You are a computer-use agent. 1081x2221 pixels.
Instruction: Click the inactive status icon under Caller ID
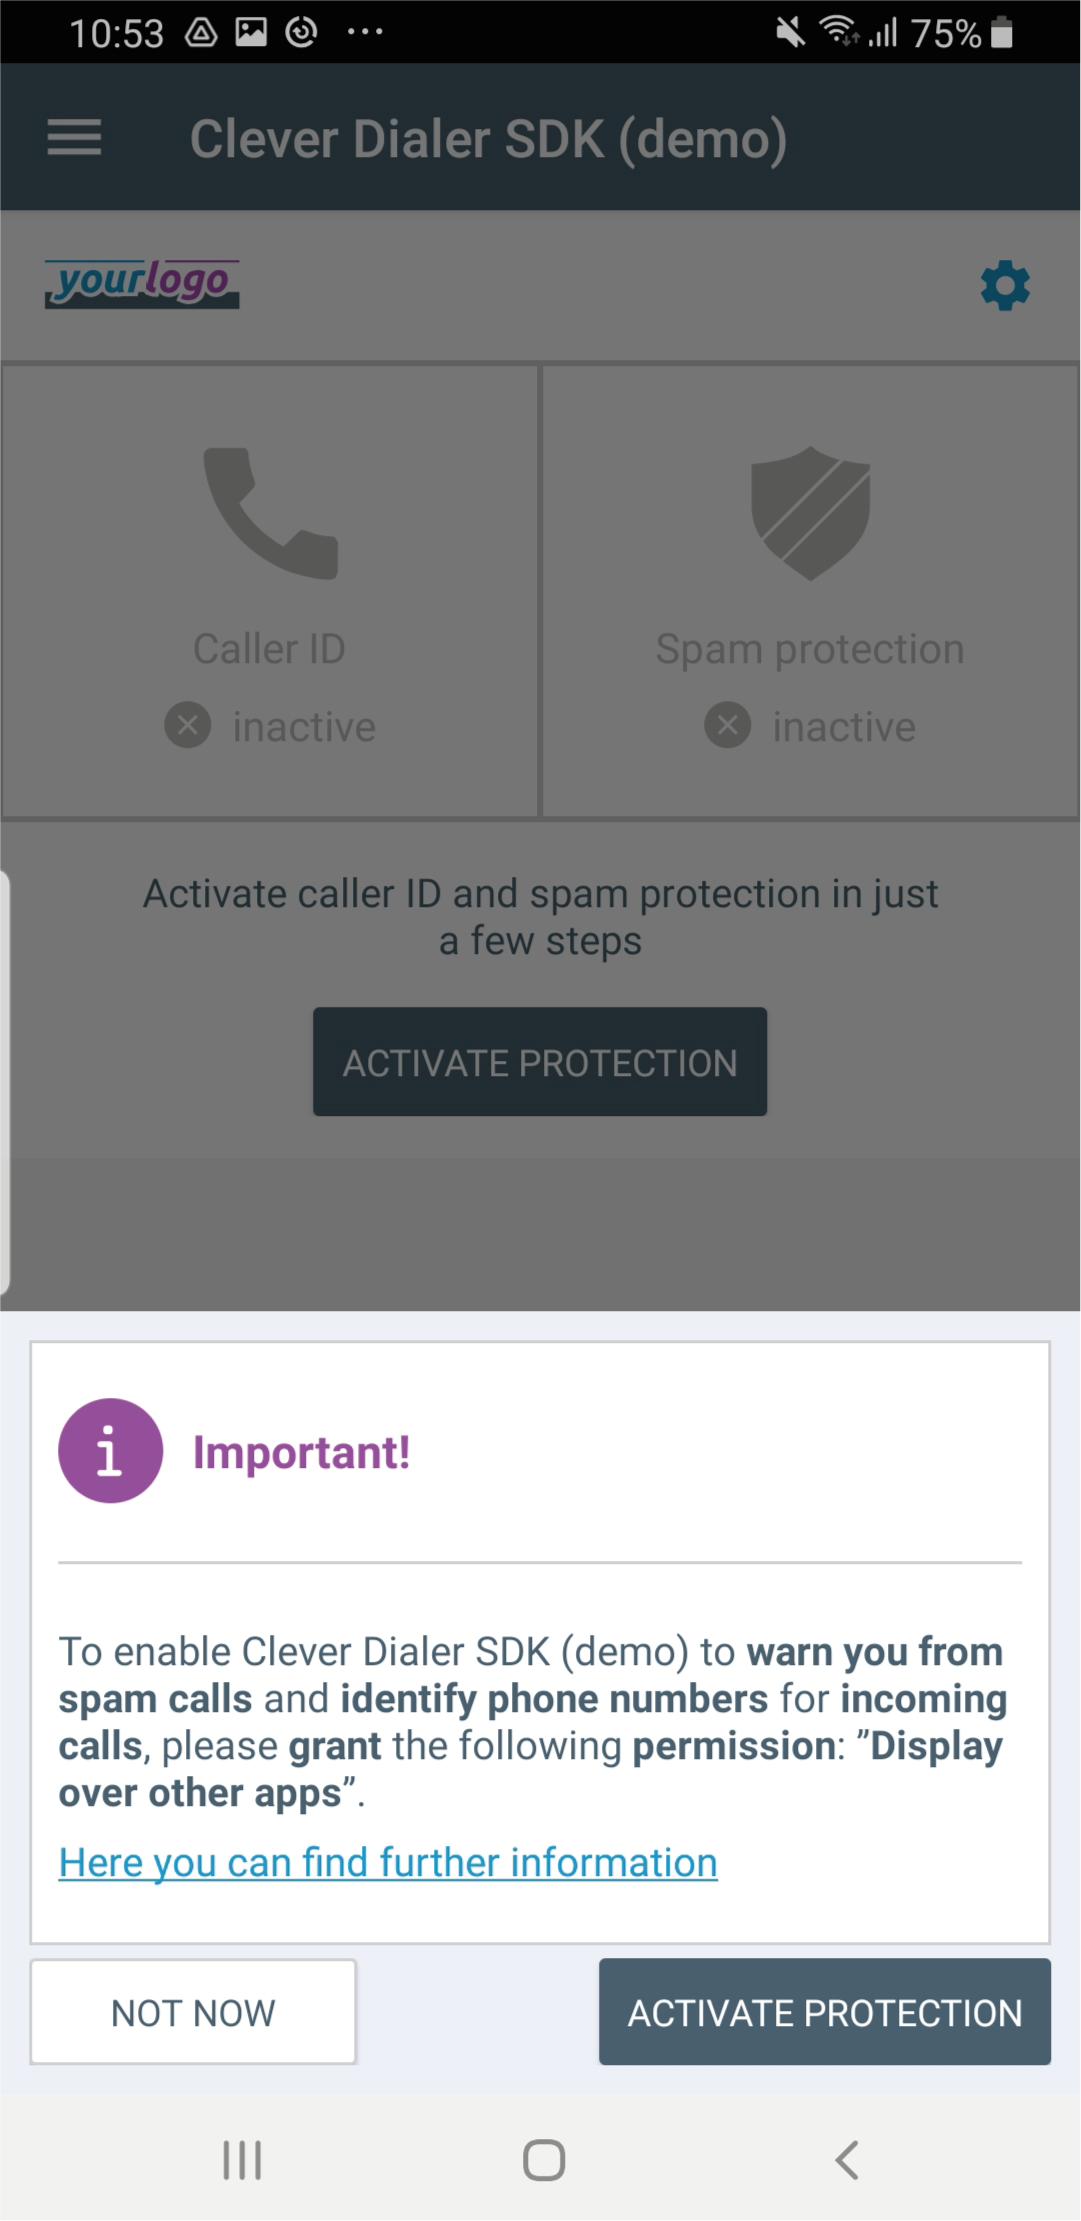pyautogui.click(x=188, y=725)
